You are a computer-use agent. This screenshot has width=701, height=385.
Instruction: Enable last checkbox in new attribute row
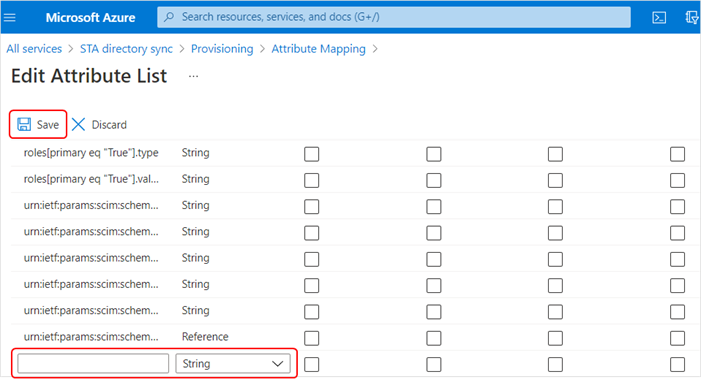[677, 364]
